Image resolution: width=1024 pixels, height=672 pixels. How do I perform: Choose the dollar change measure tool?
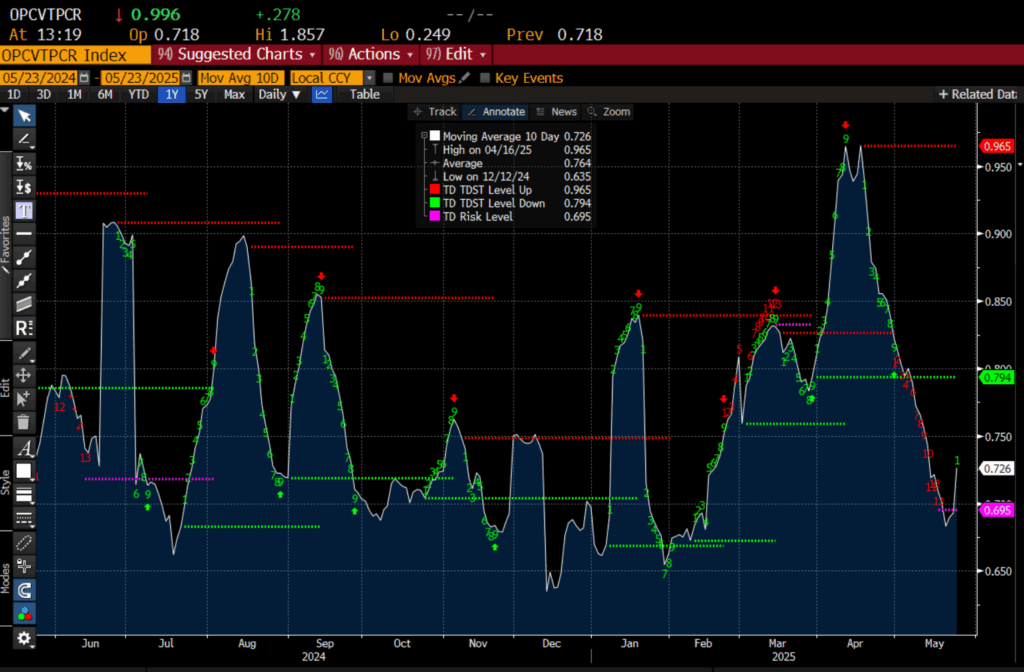click(24, 187)
